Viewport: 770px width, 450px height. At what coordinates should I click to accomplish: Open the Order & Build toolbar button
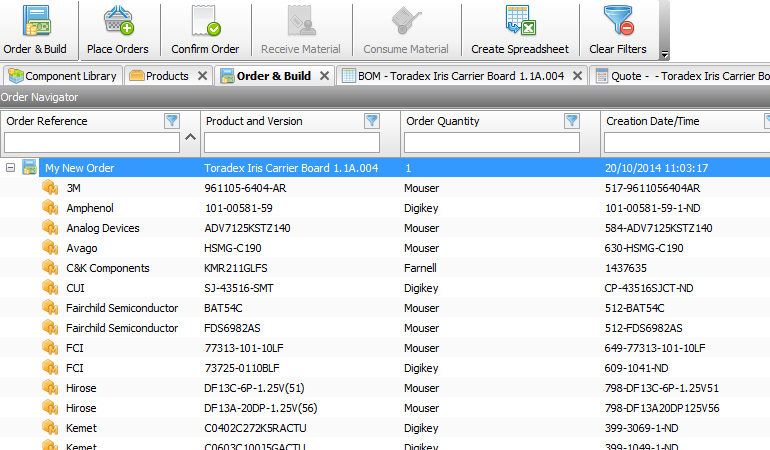(35, 30)
